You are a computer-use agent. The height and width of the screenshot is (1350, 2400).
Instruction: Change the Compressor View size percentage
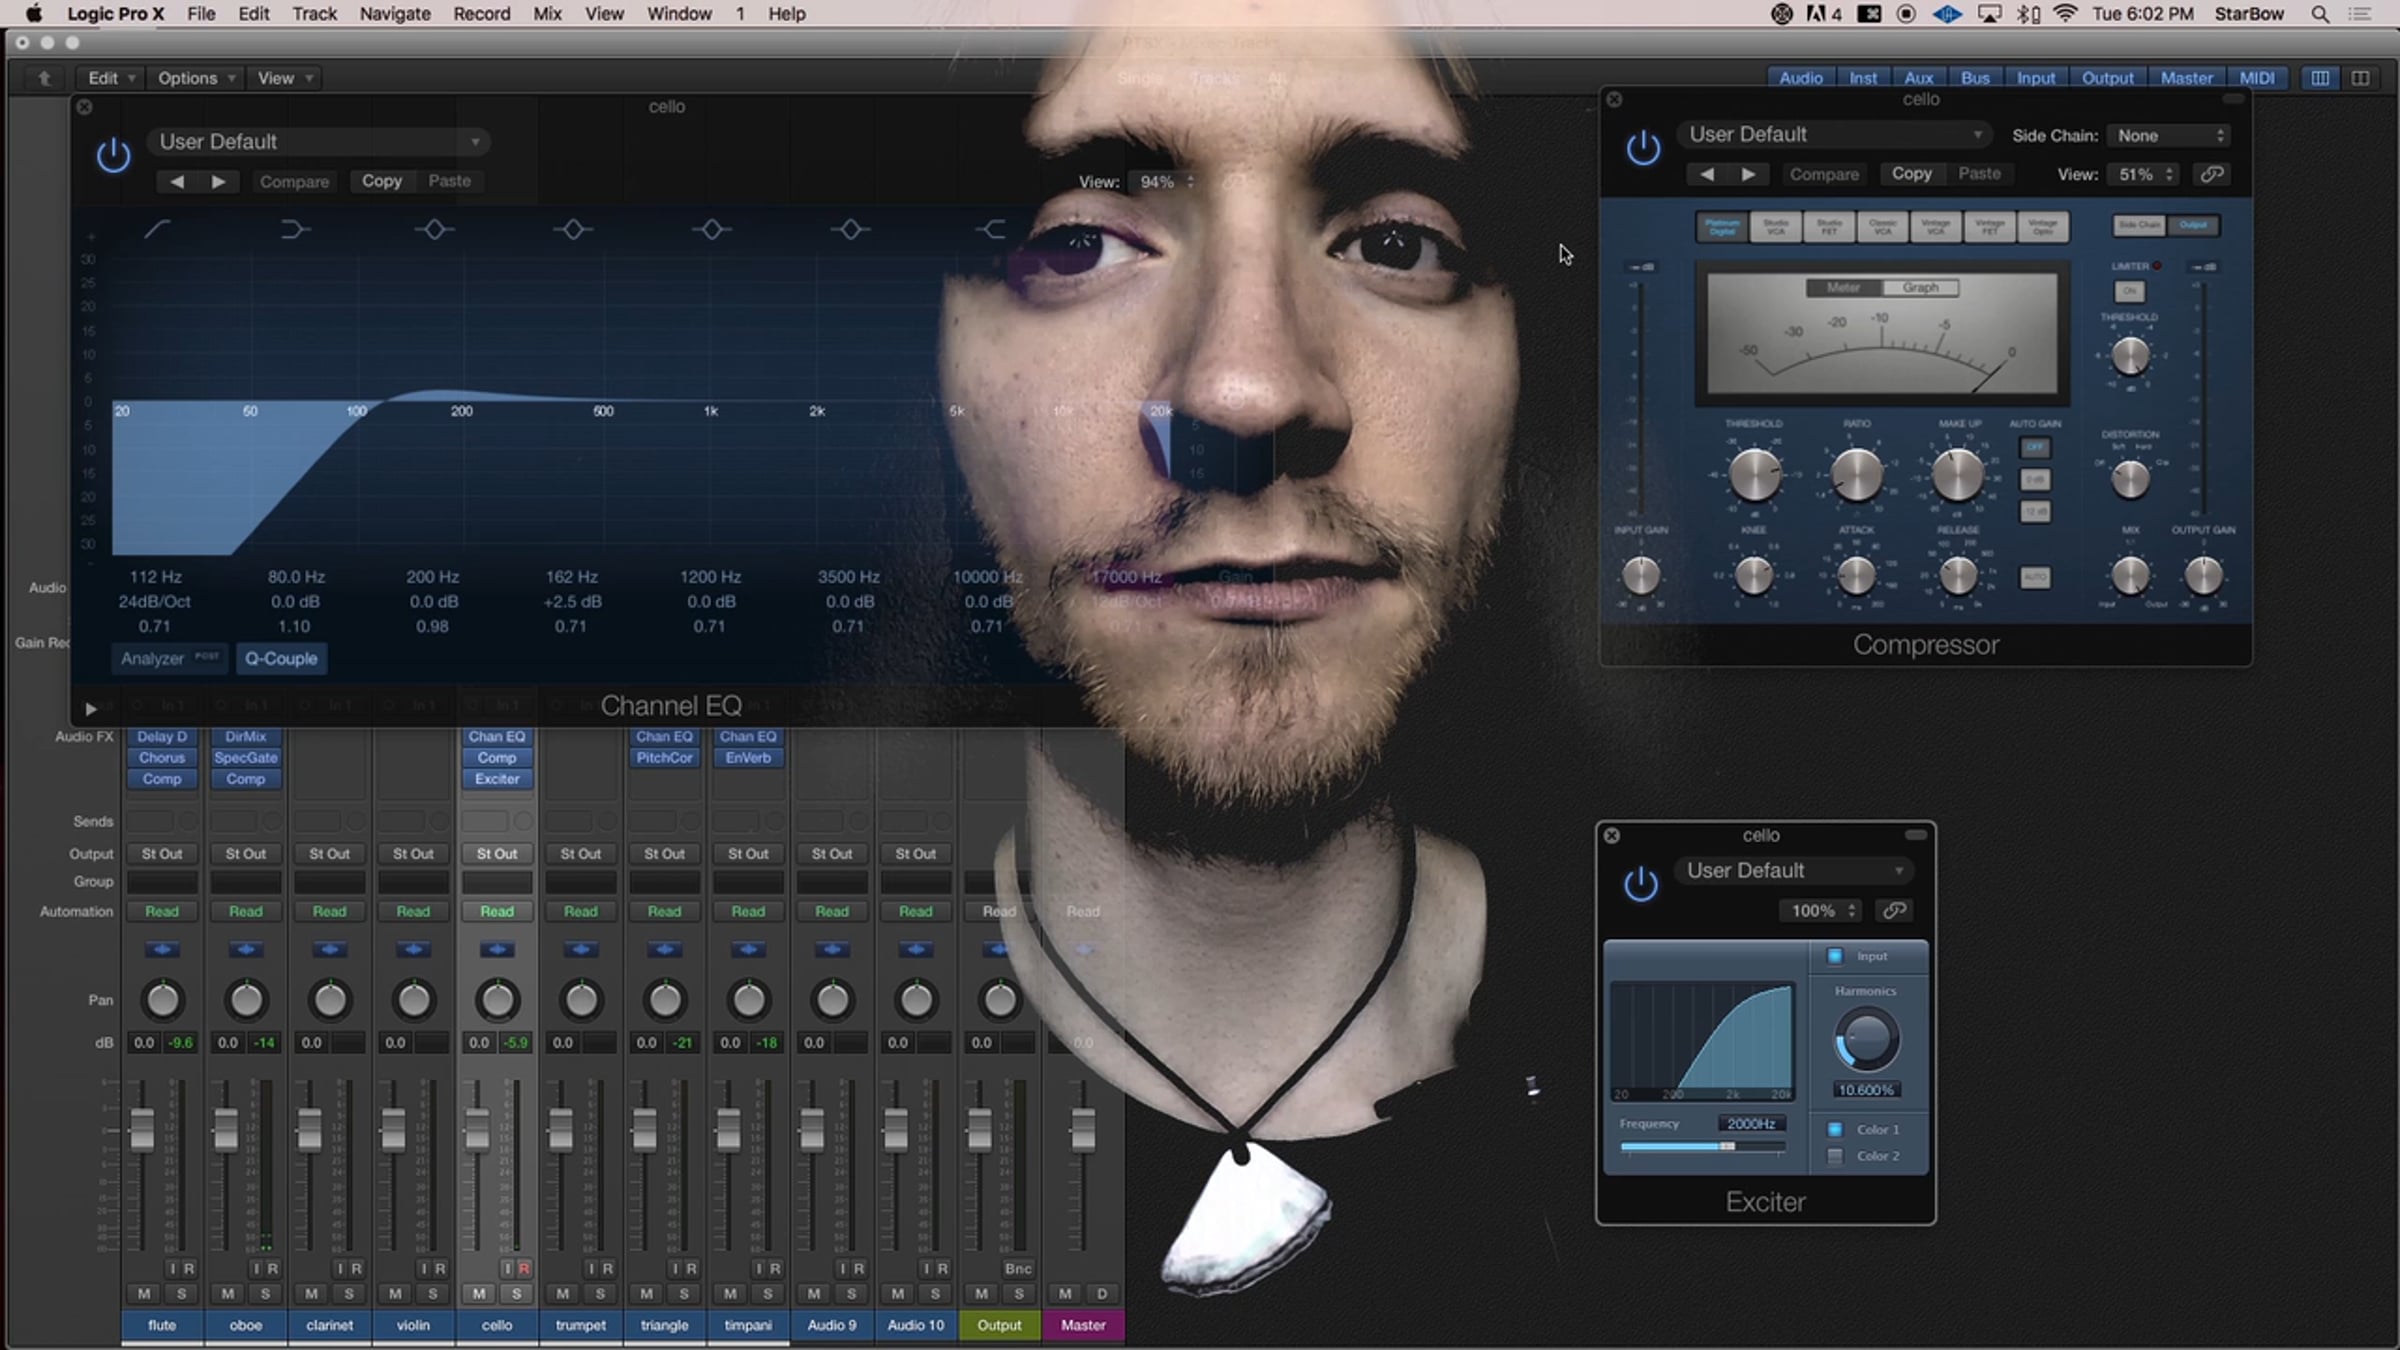pyautogui.click(x=2142, y=174)
